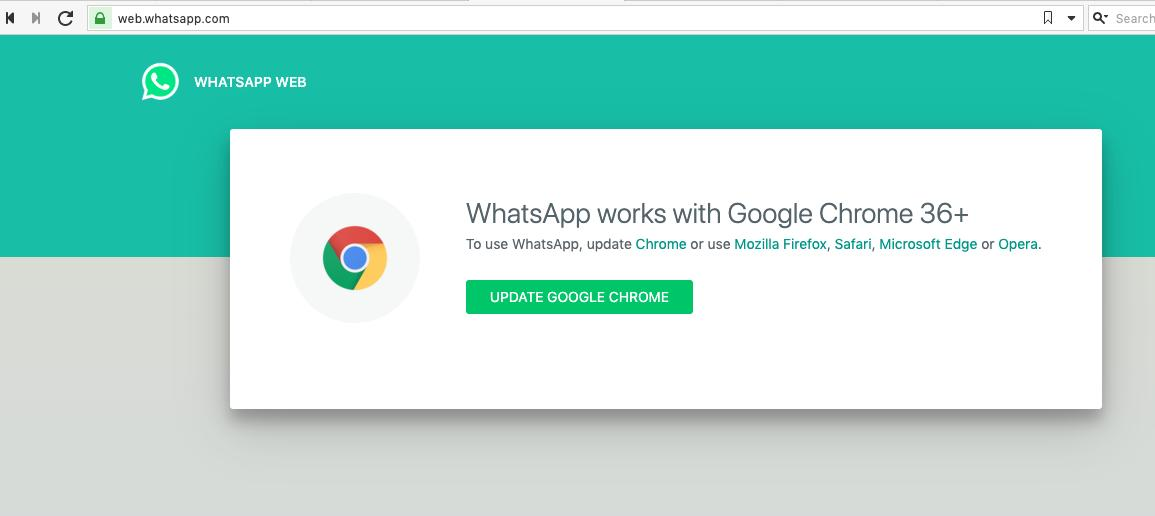The width and height of the screenshot is (1155, 516).
Task: Focus the web.whatsapp.com address field
Action: pyautogui.click(x=575, y=18)
